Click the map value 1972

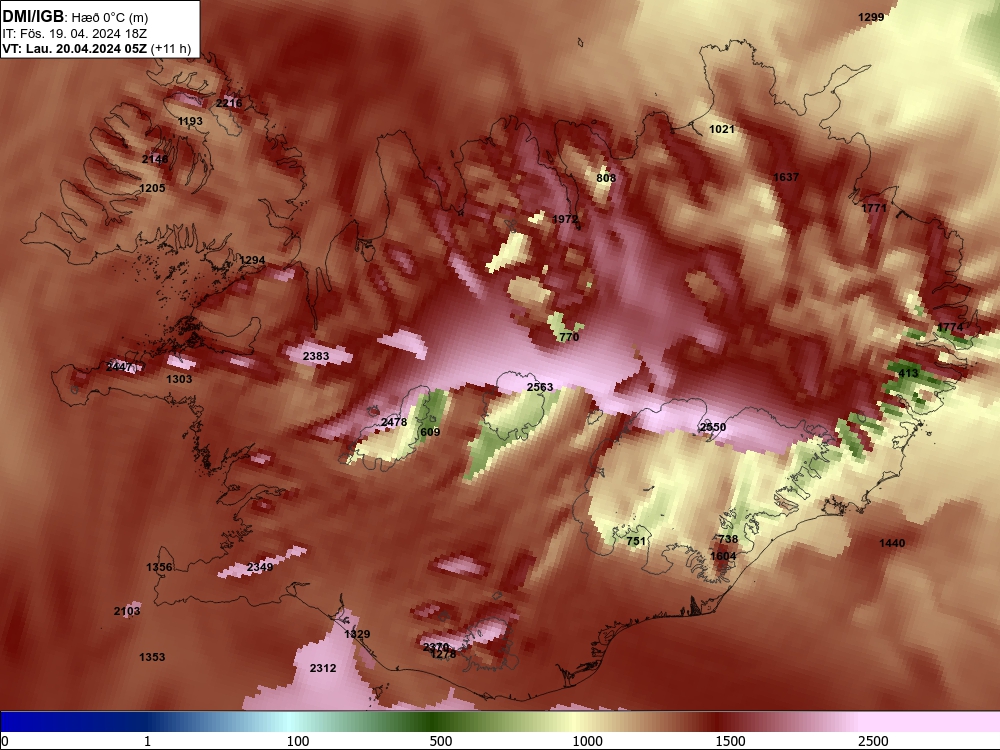565,219
